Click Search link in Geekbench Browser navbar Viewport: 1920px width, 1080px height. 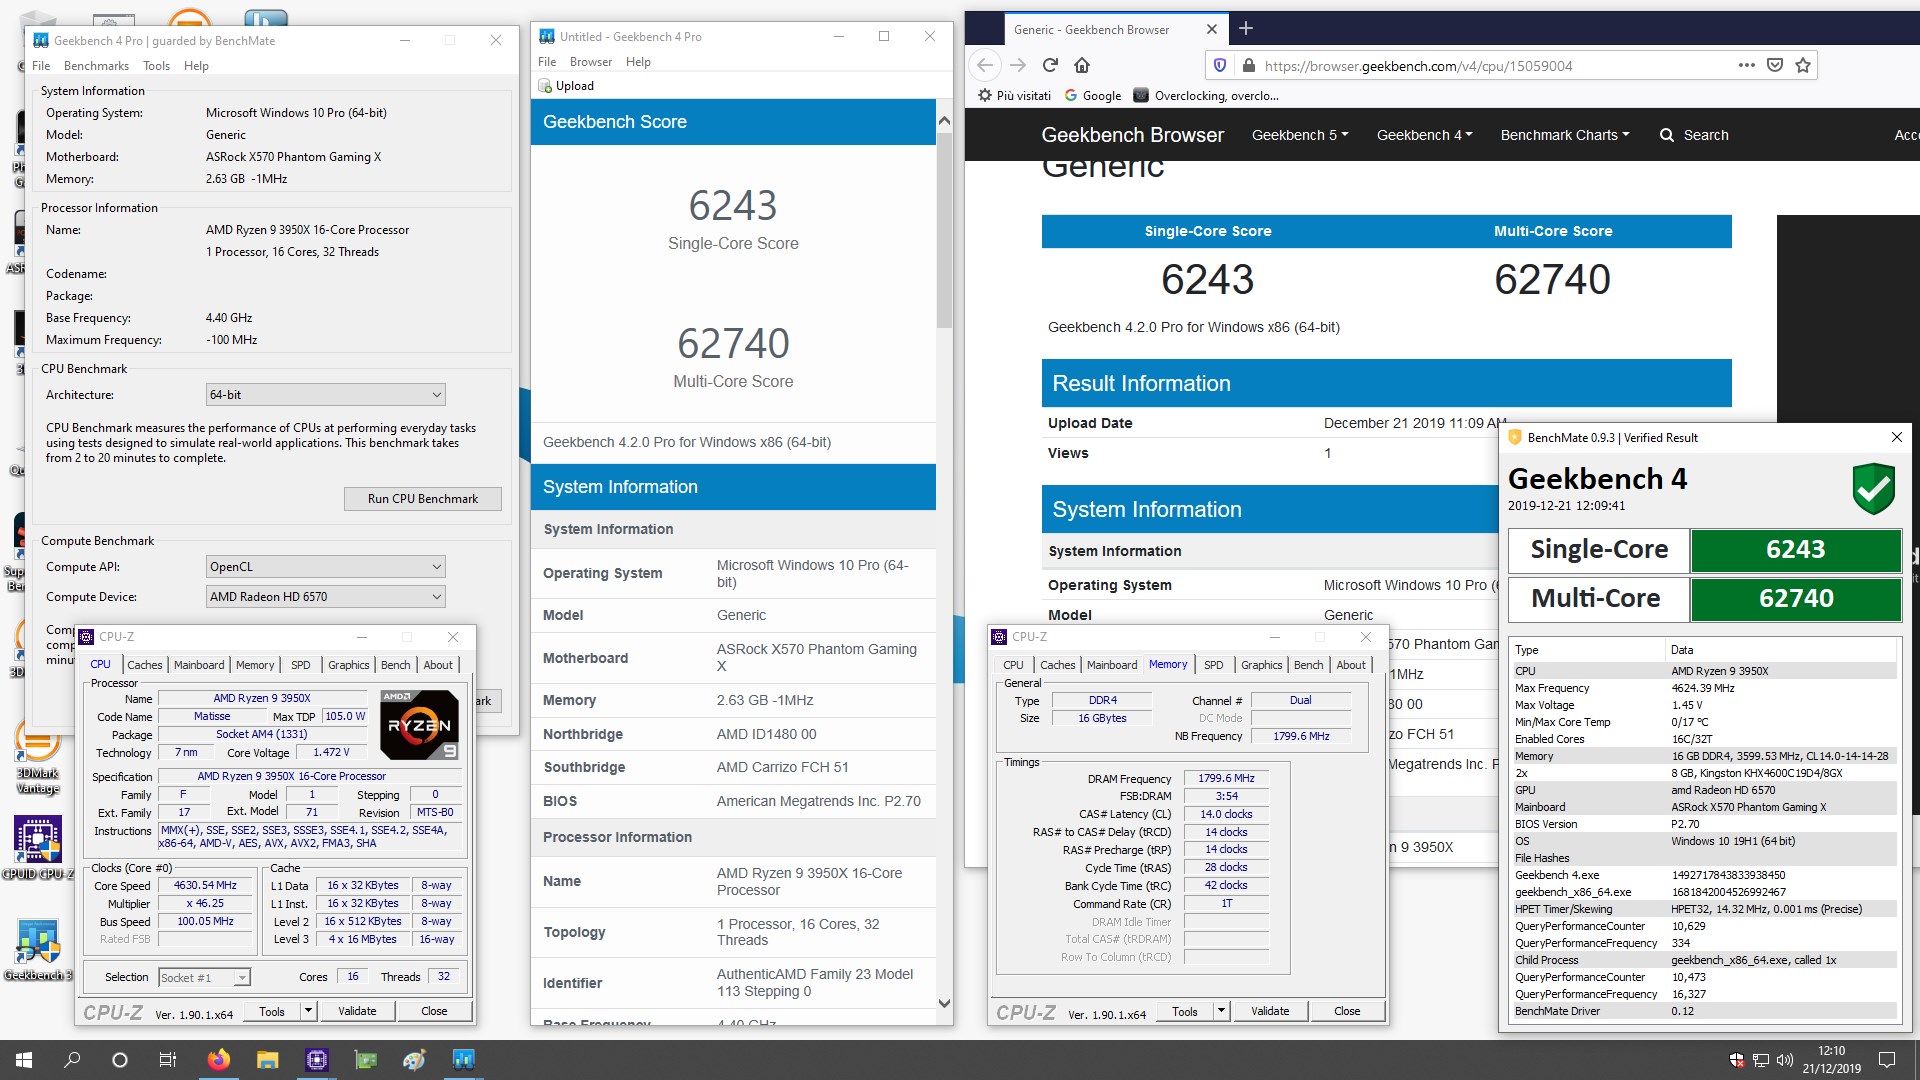click(1694, 135)
